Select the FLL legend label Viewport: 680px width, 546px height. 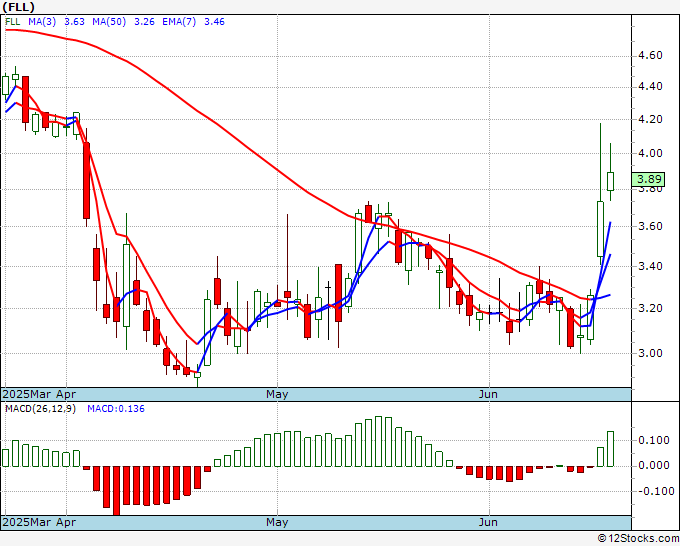13,22
